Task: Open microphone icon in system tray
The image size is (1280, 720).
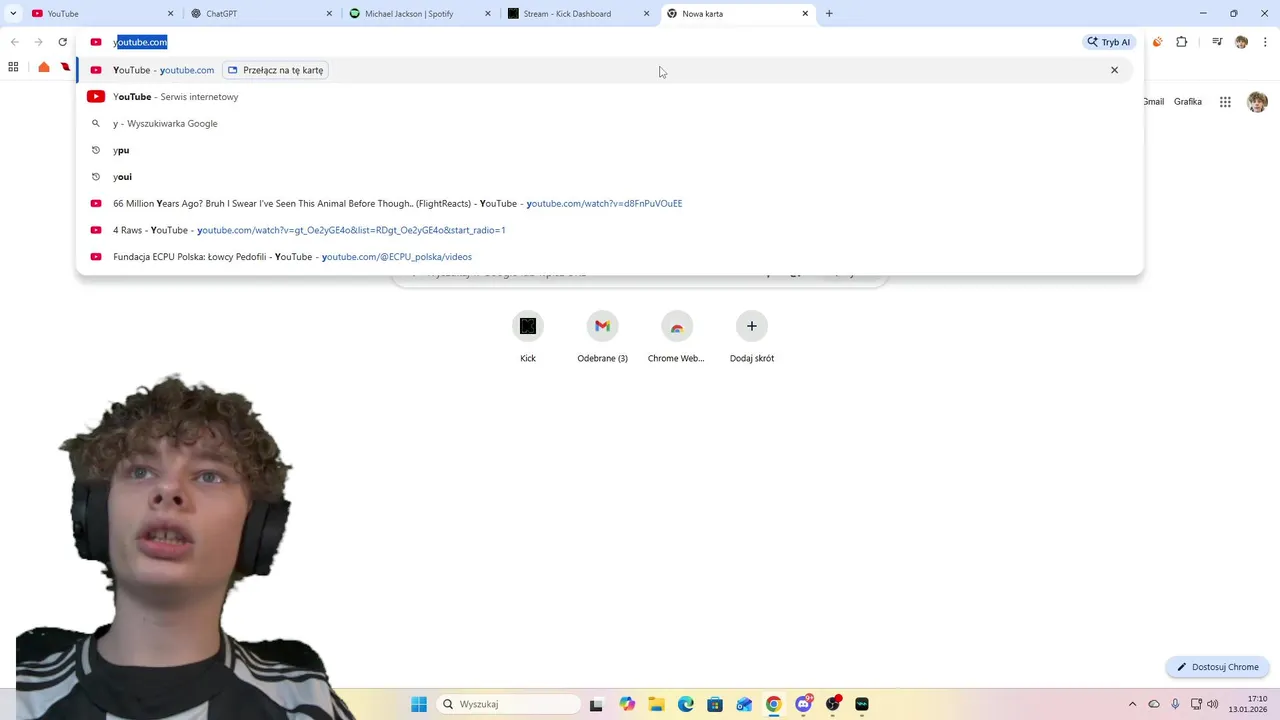Action: [x=1176, y=704]
